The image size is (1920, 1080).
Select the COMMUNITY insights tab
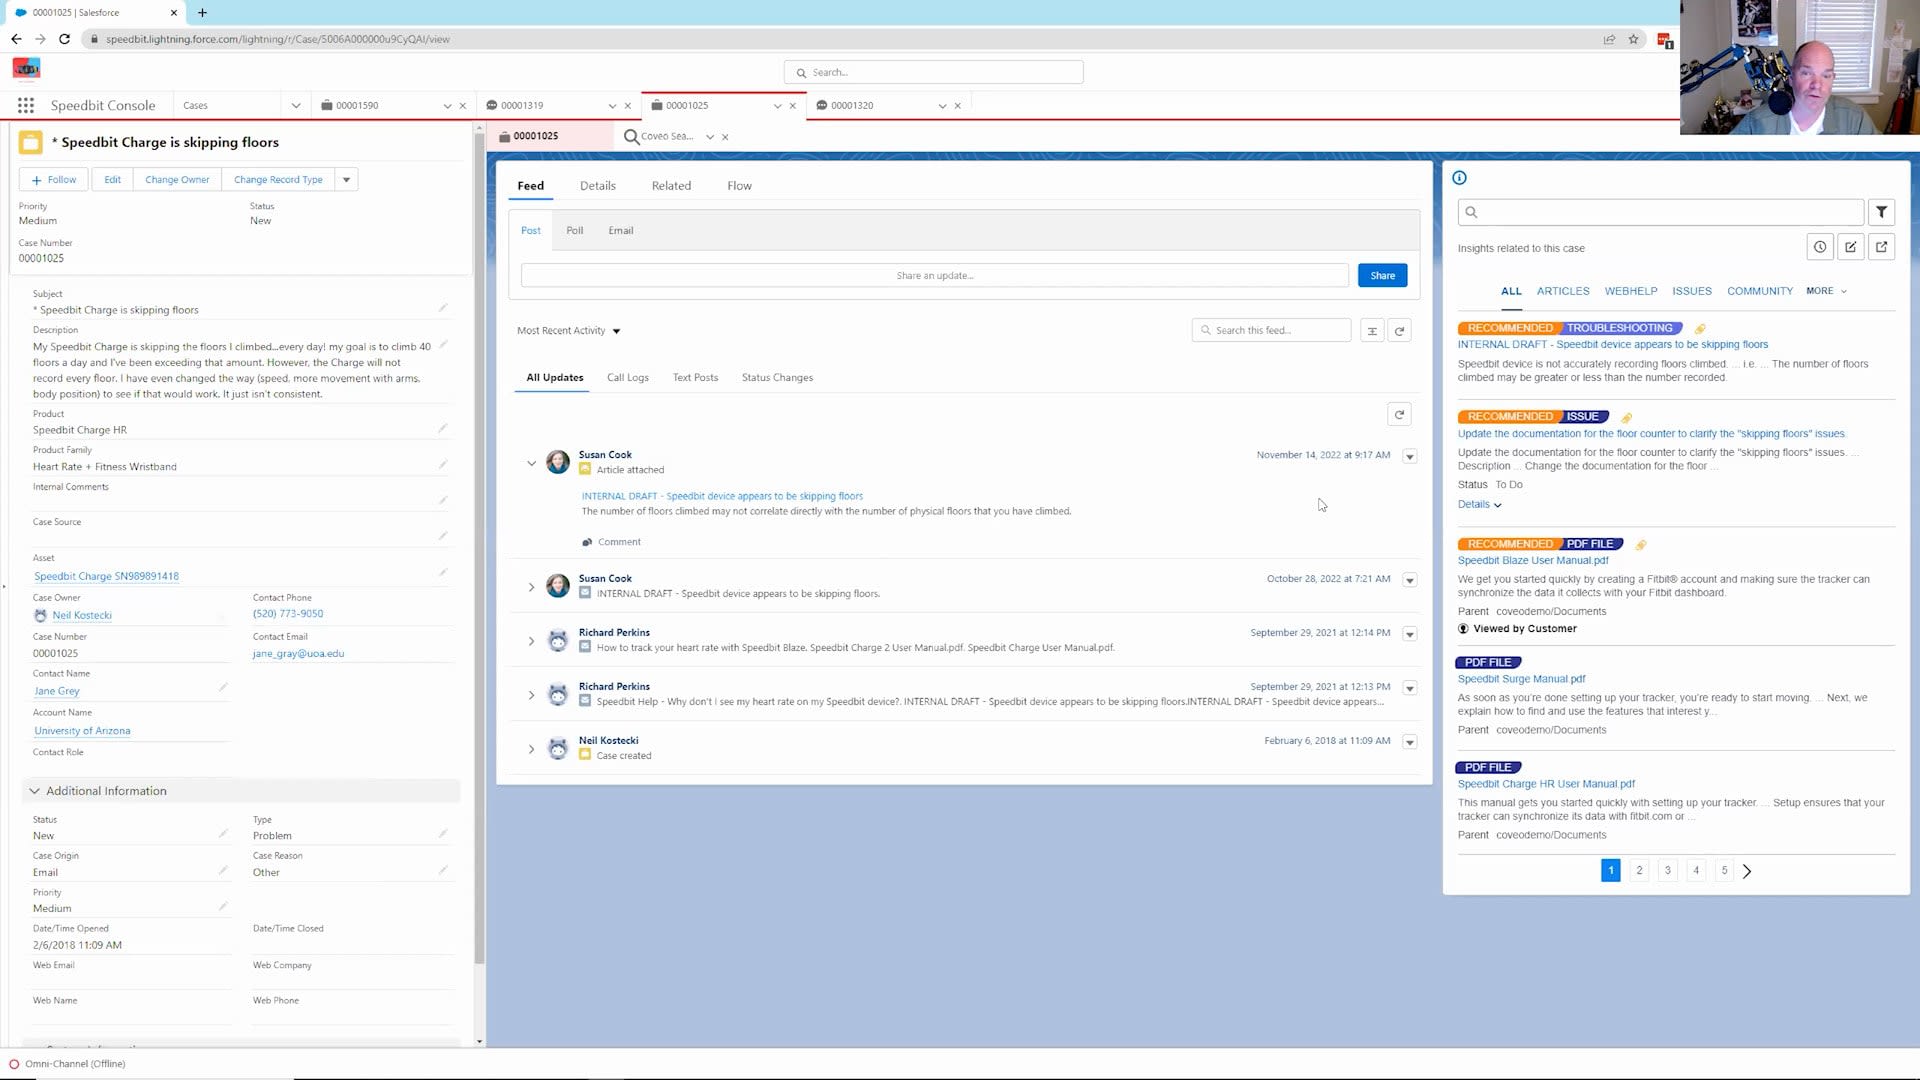[1759, 291]
